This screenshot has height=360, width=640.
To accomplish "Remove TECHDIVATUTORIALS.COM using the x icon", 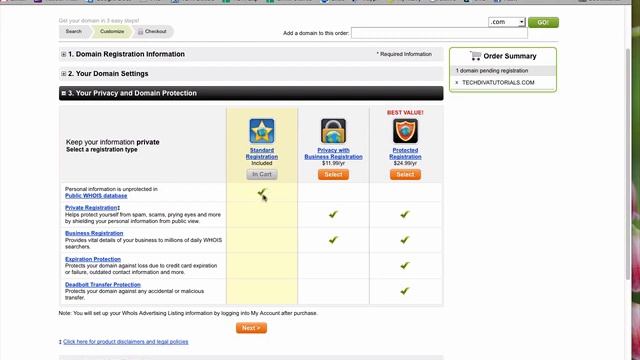I will (457, 82).
